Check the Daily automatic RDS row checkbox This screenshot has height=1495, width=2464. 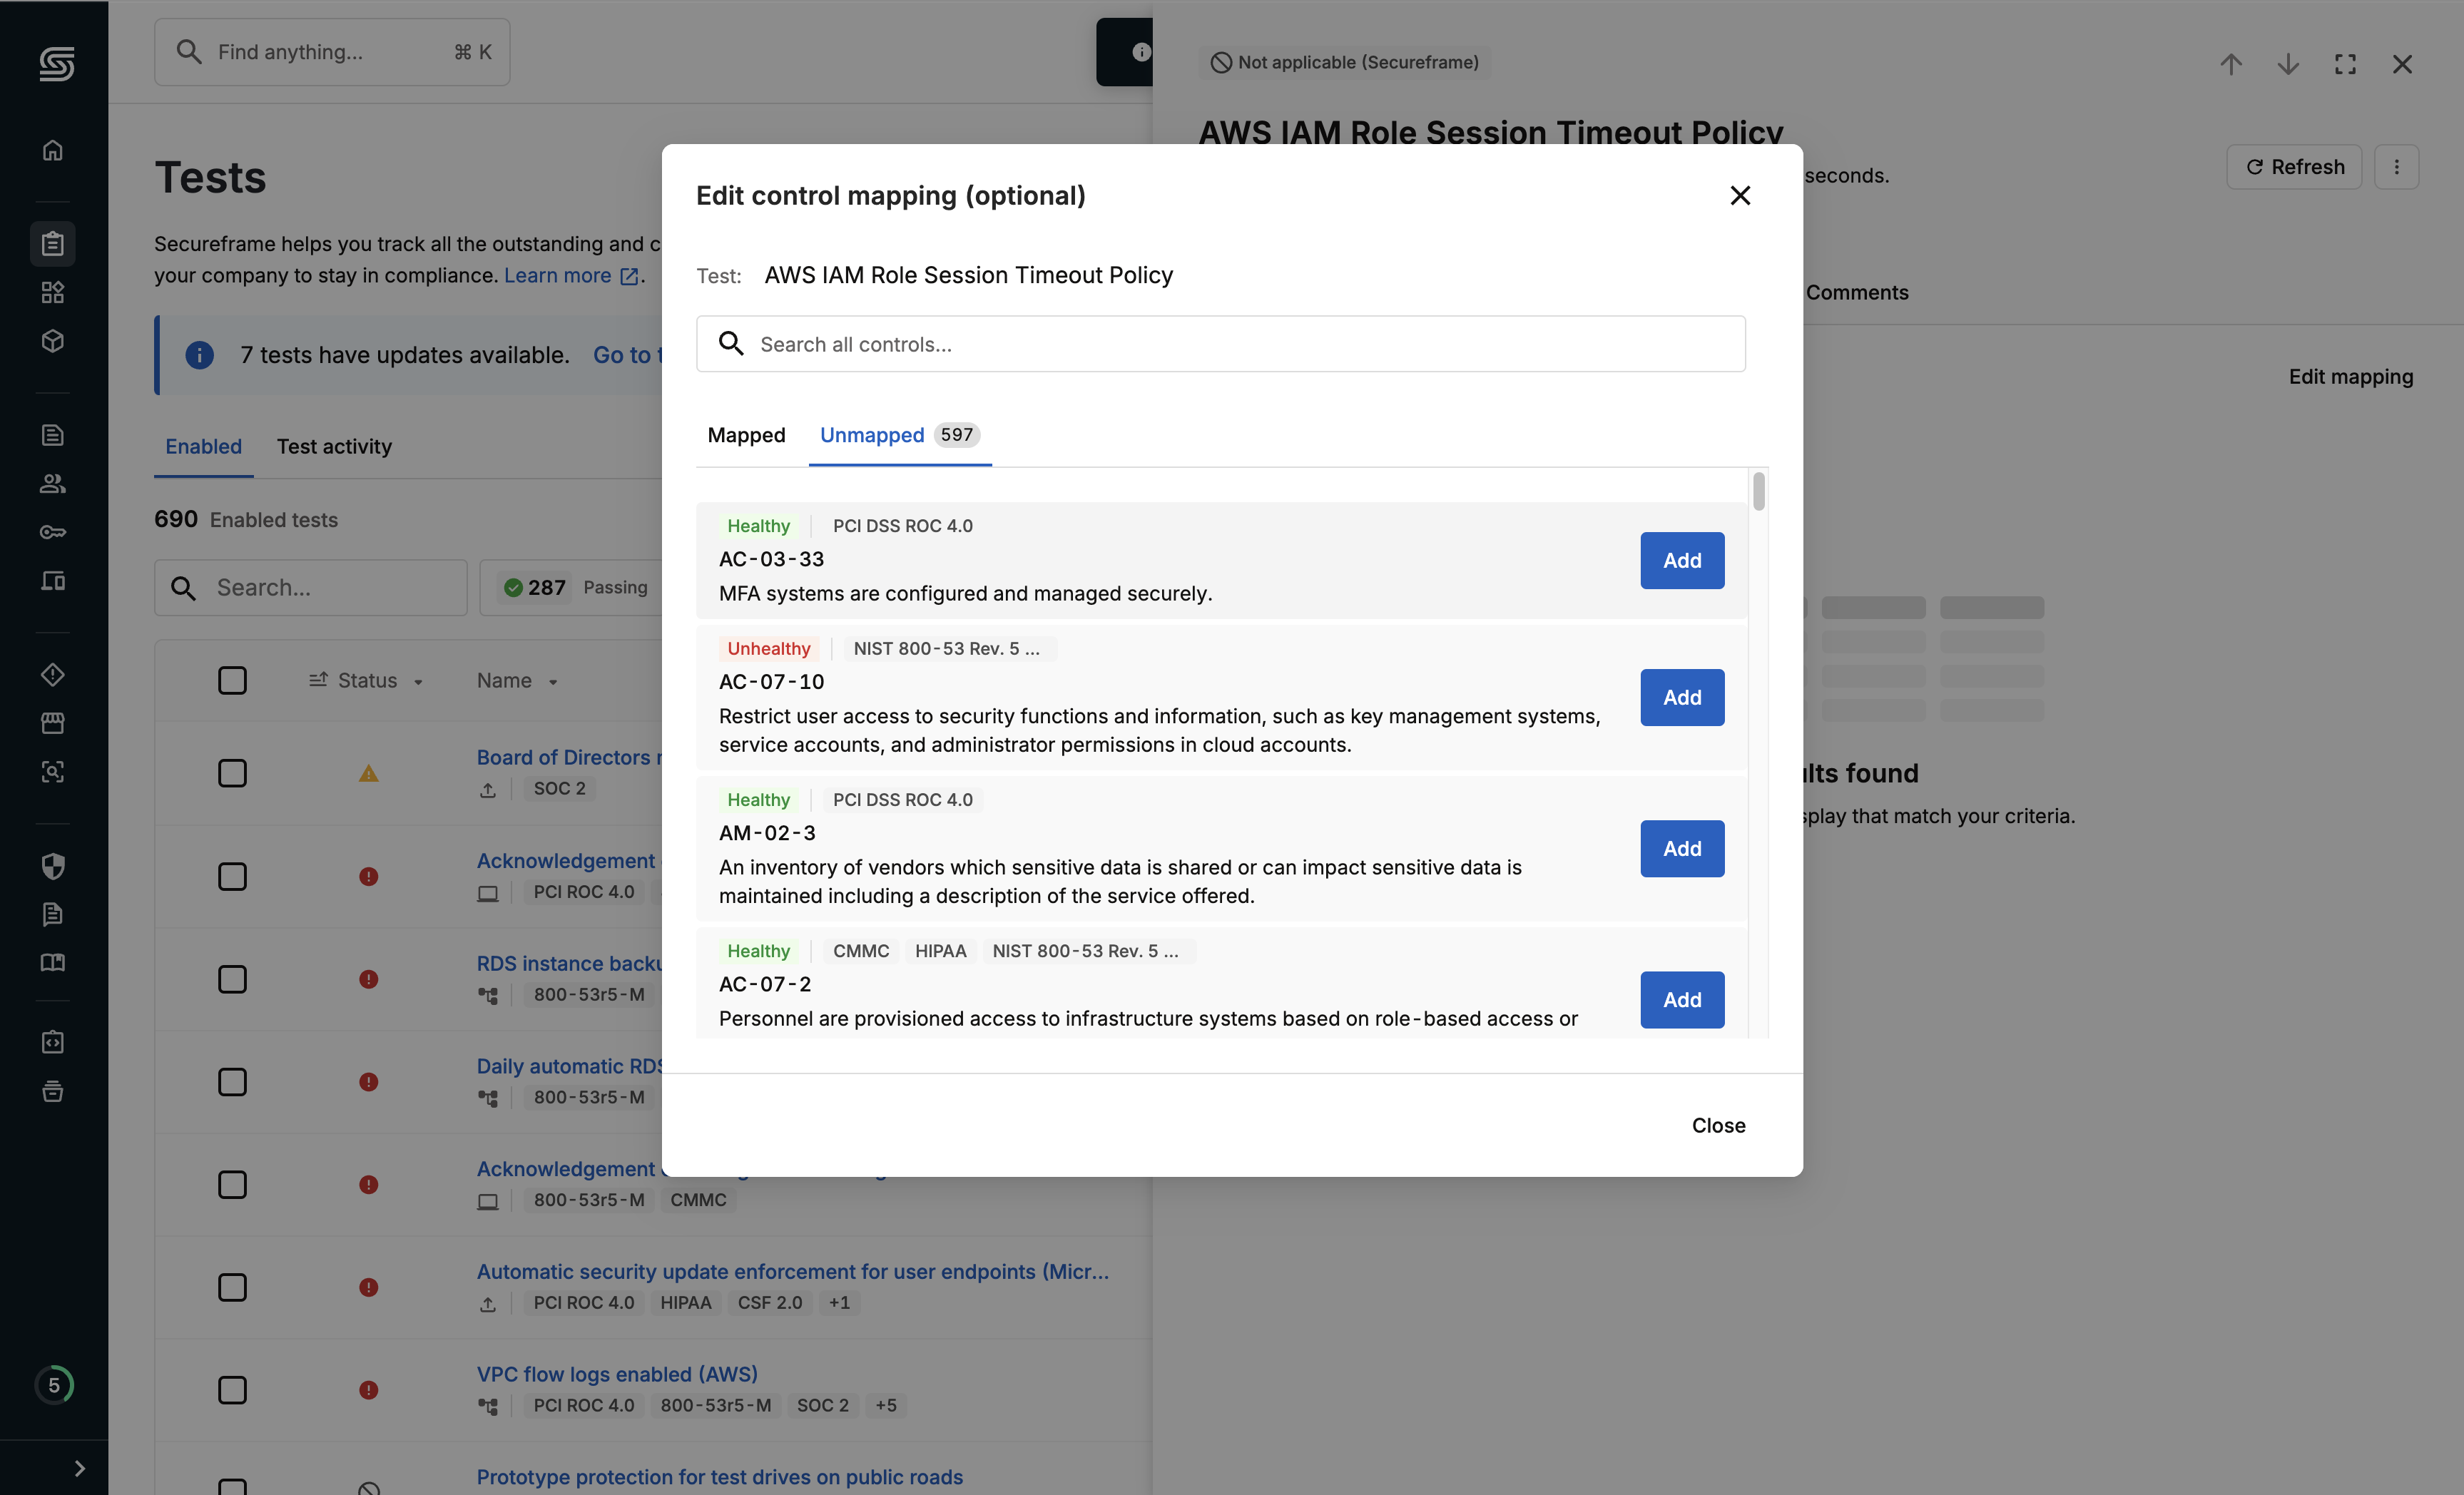pyautogui.click(x=232, y=1082)
